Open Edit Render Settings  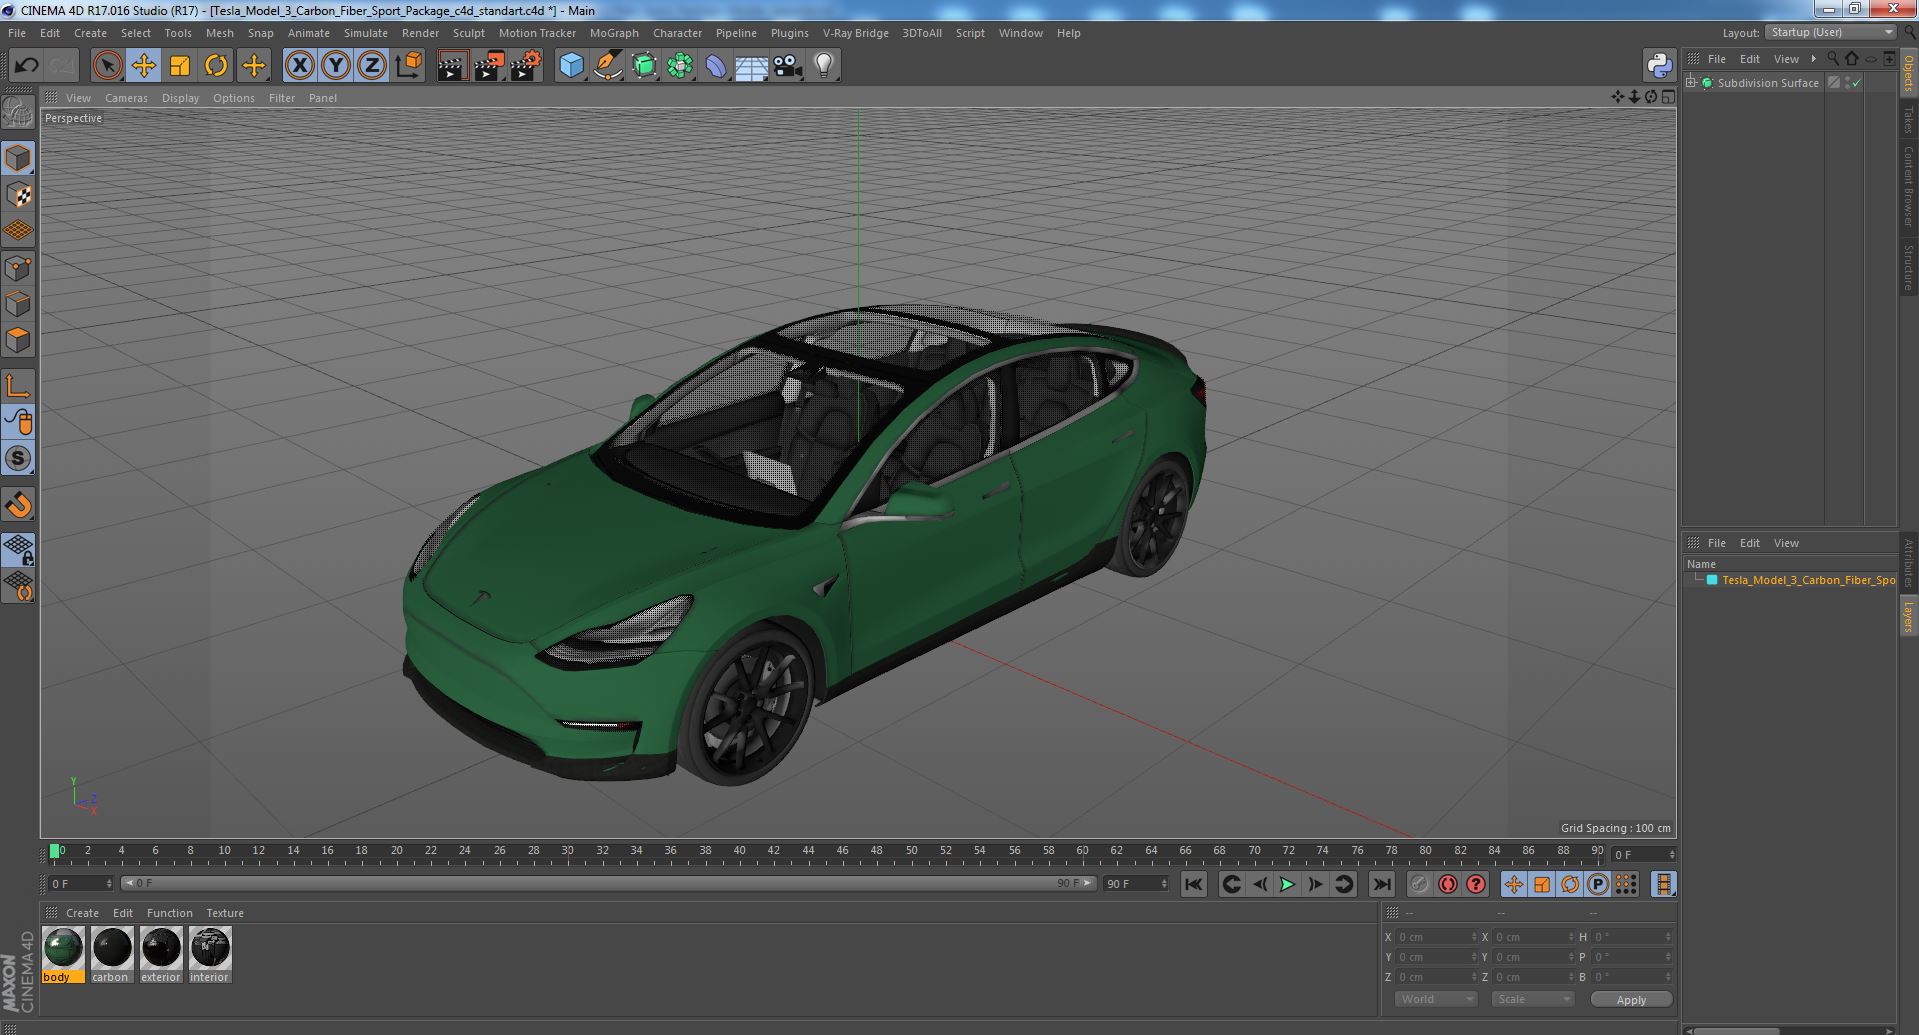click(526, 66)
